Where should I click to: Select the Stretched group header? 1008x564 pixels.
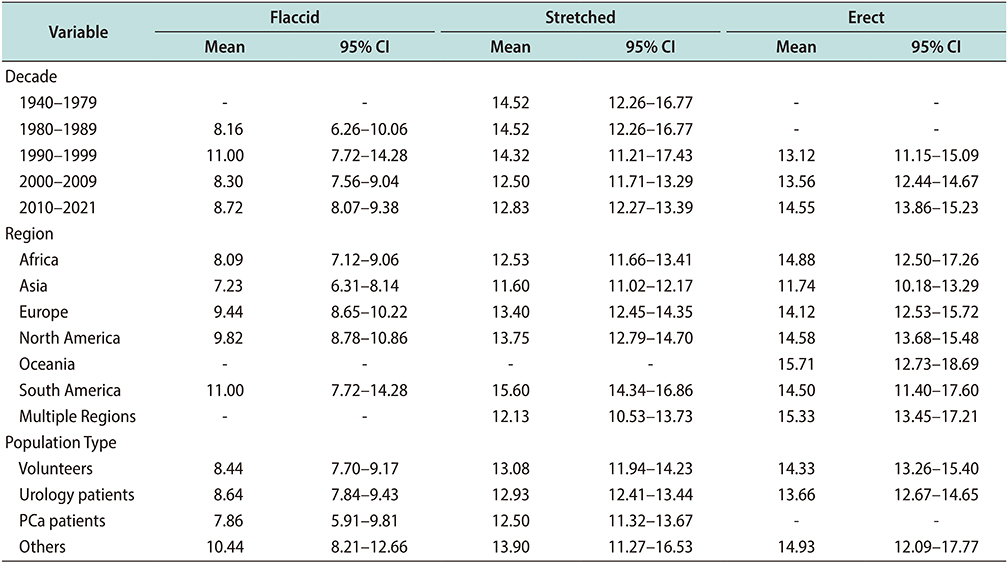(580, 17)
